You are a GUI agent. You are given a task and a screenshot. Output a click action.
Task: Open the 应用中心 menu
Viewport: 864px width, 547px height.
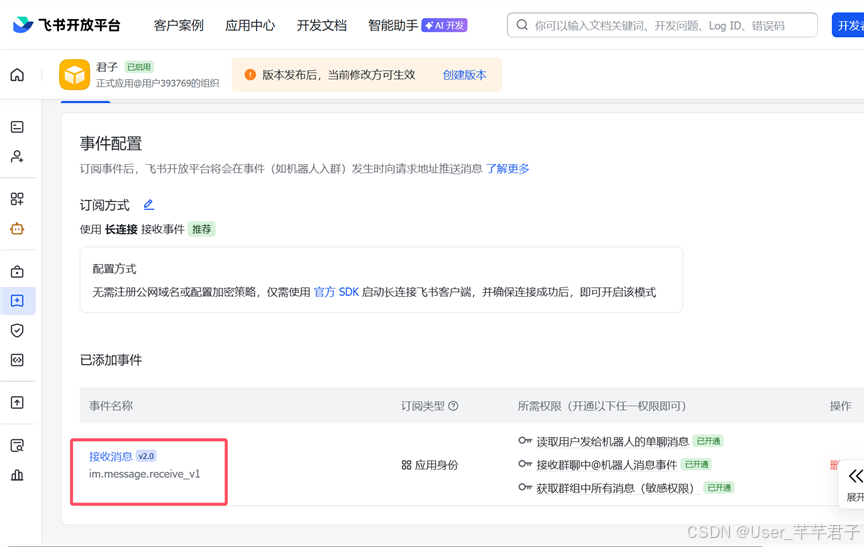point(250,25)
